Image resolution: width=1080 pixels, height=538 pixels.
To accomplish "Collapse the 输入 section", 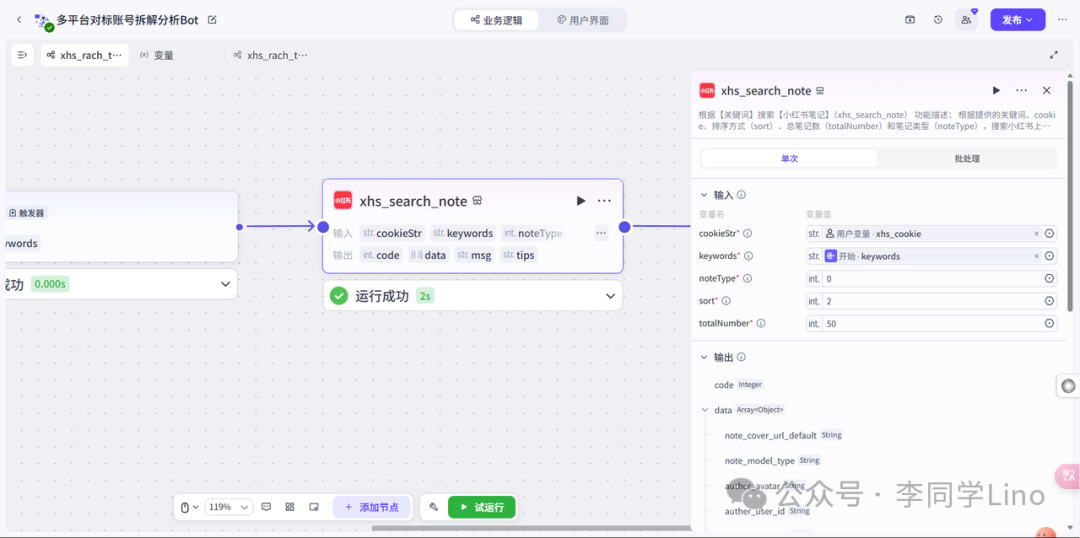I will coord(703,195).
